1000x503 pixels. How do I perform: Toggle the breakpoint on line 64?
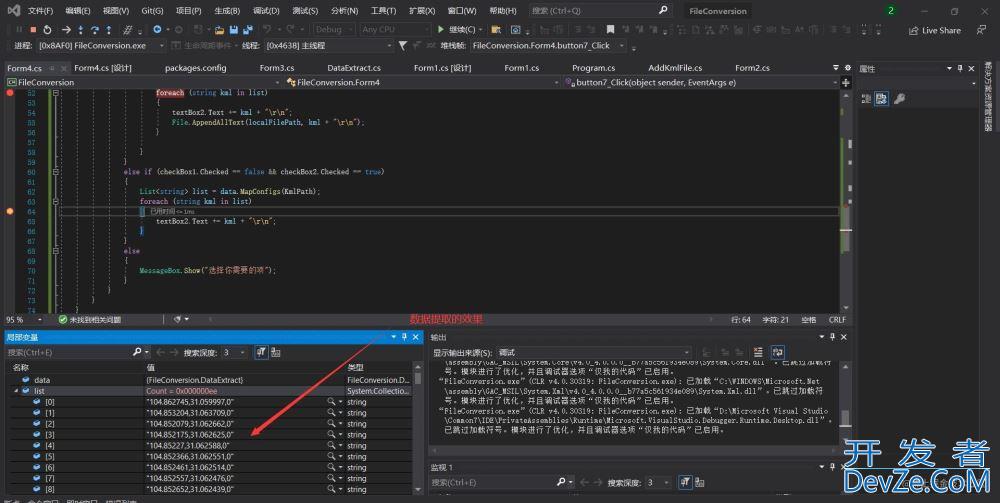click(10, 211)
